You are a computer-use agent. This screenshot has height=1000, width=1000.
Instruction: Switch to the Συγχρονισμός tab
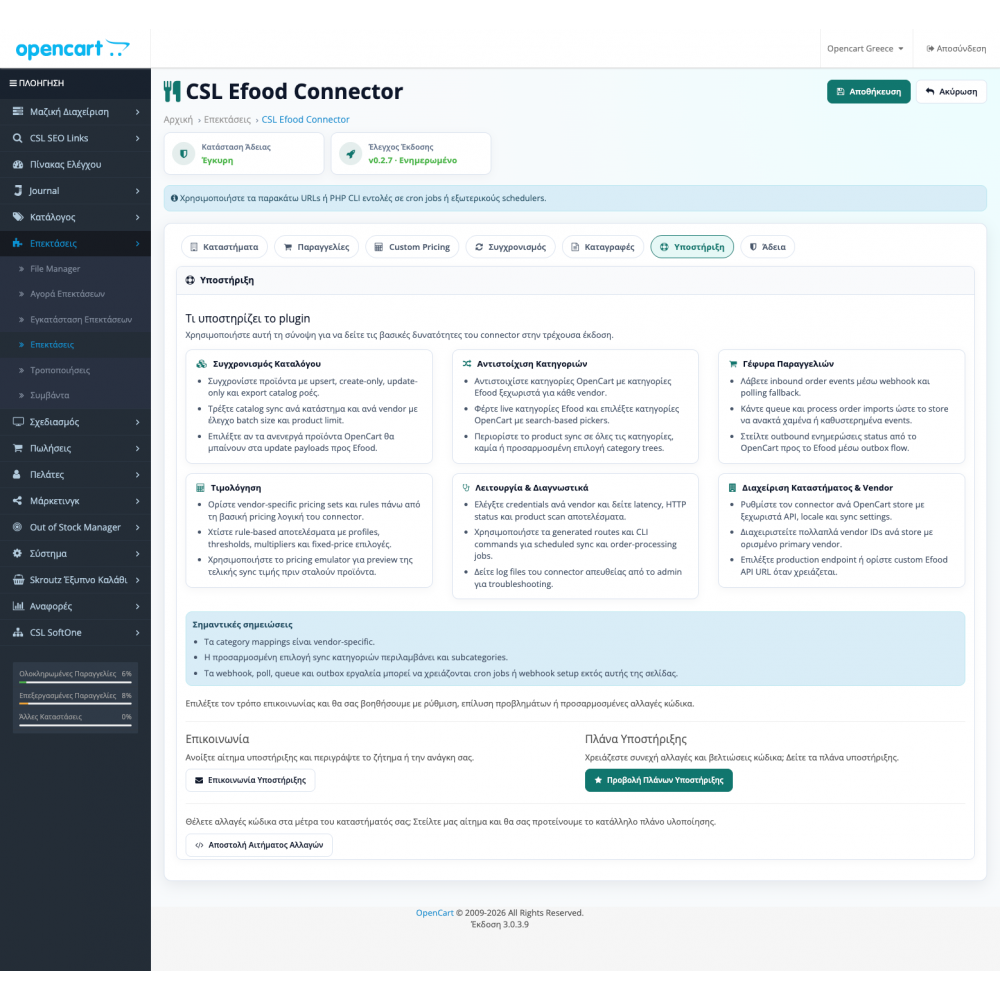[x=510, y=247]
